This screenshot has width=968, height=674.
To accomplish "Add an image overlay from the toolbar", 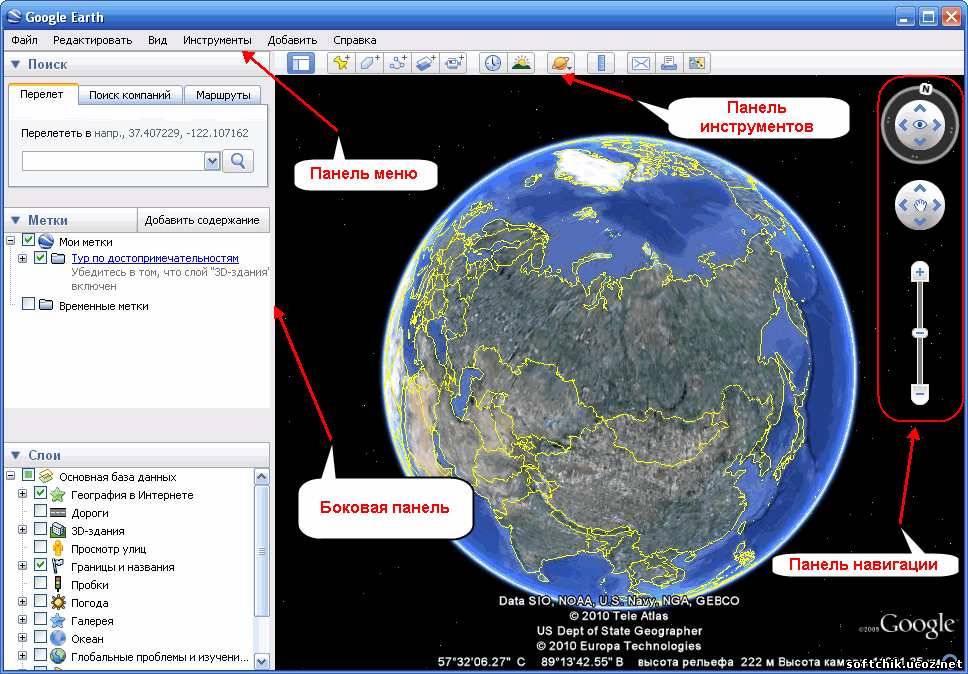I will coord(426,63).
